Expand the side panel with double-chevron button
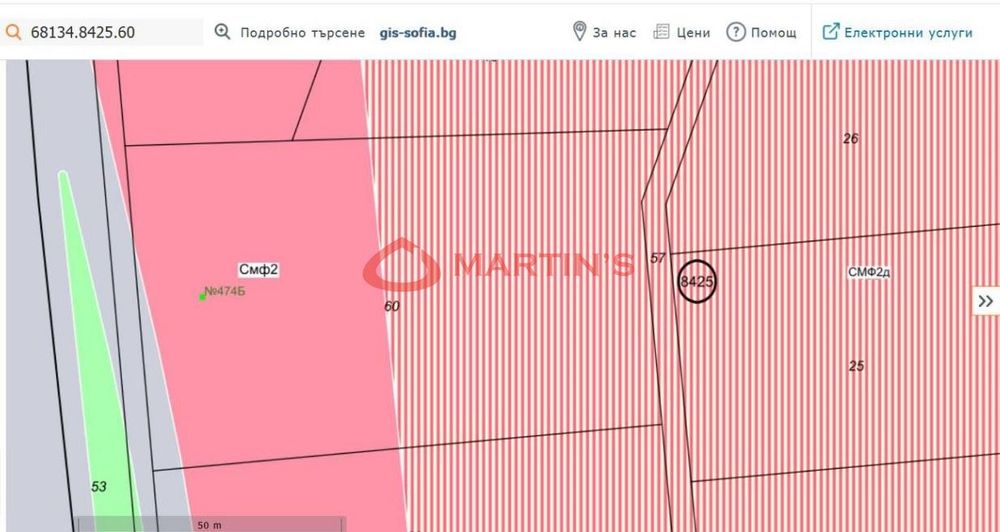The width and height of the screenshot is (1000, 532). pyautogui.click(x=986, y=301)
